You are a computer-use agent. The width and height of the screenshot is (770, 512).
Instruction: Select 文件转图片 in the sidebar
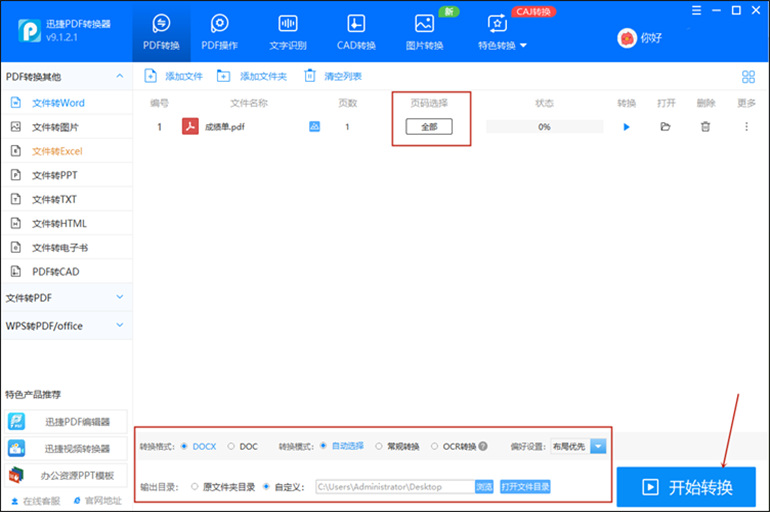(x=66, y=127)
